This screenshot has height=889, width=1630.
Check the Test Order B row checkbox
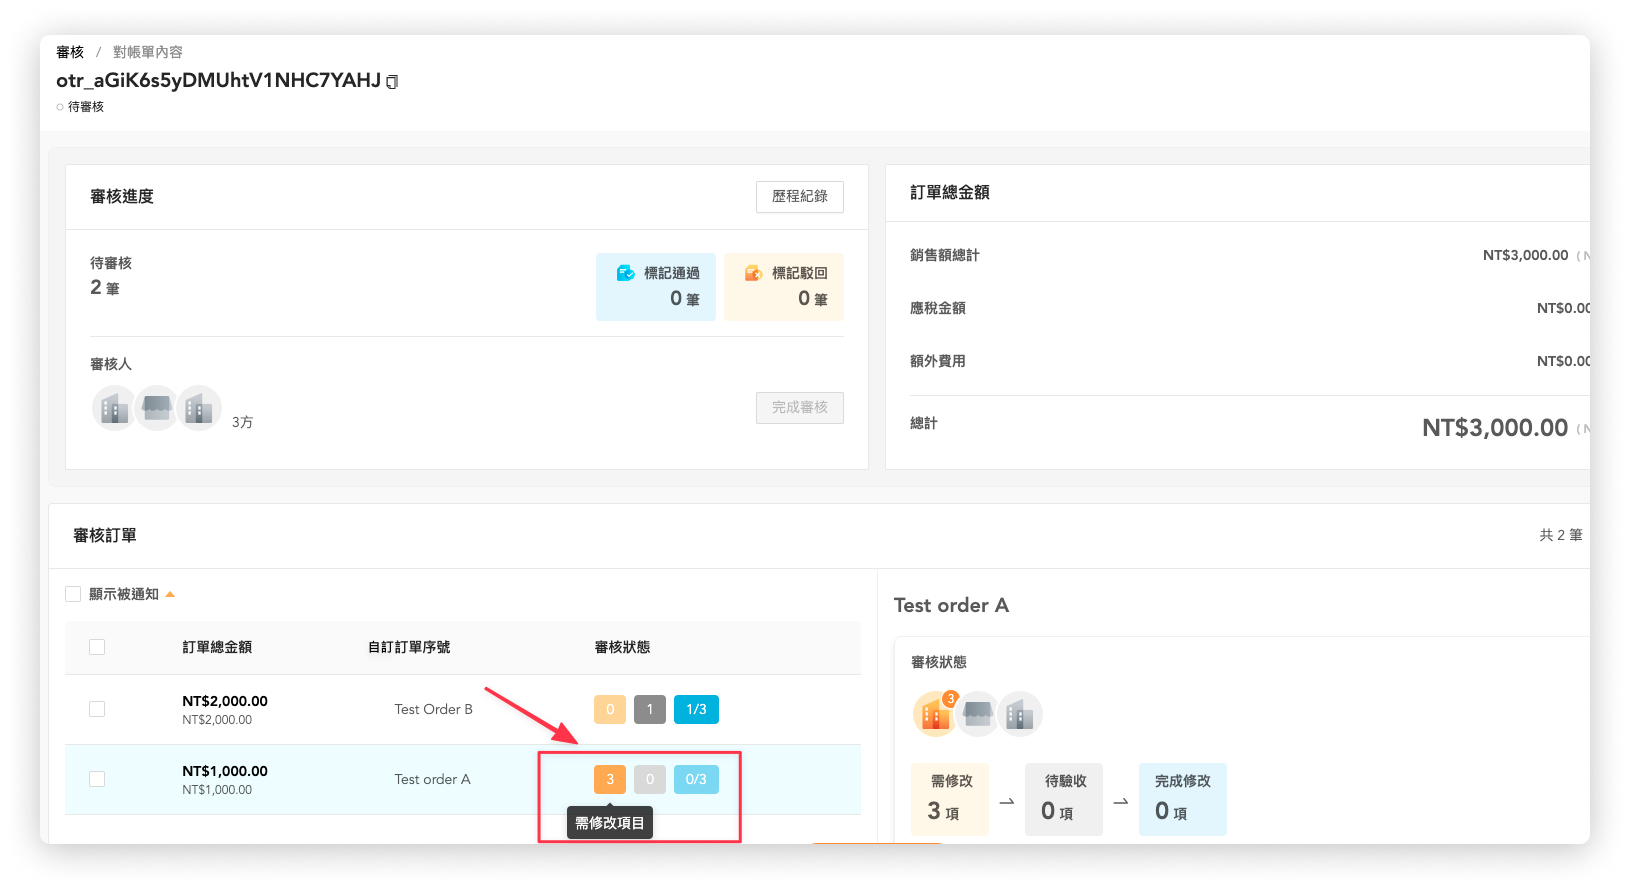97,709
